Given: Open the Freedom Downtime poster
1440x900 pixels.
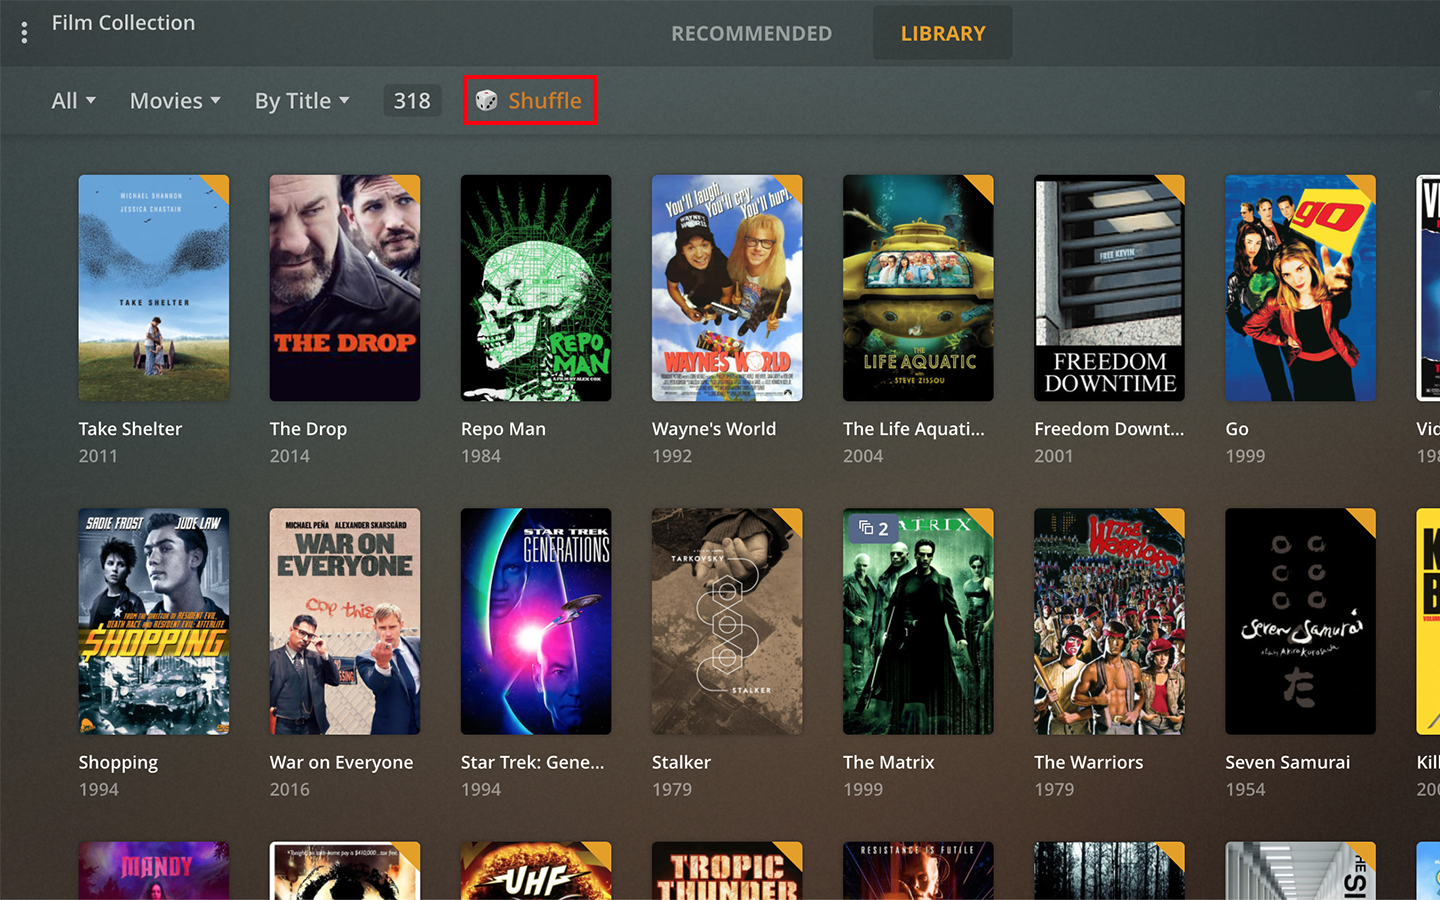Looking at the screenshot, I should tap(1109, 288).
